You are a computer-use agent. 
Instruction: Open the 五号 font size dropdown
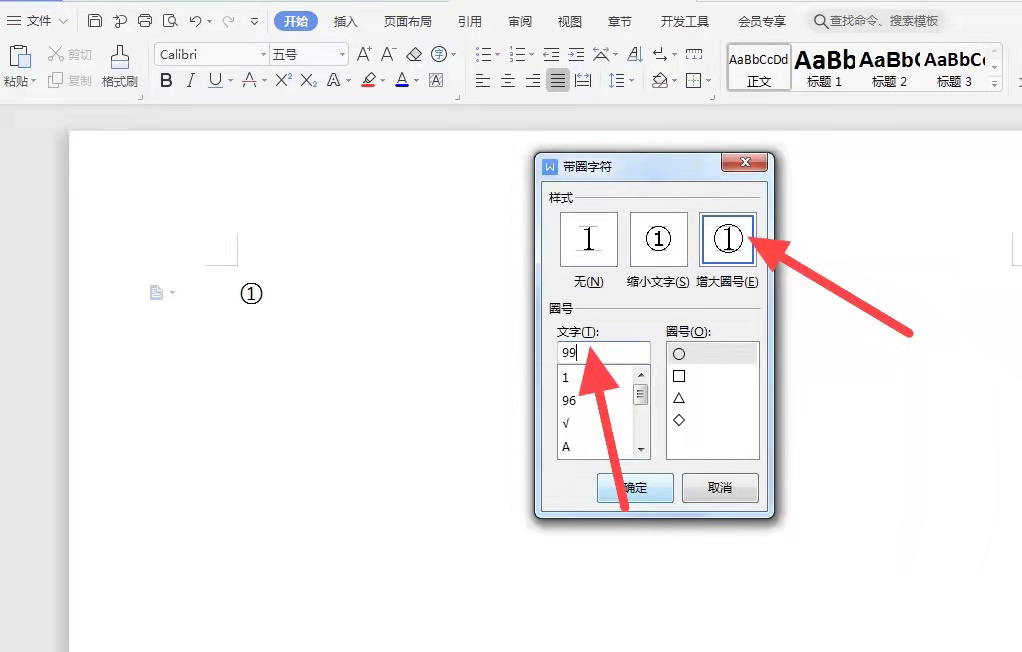pos(342,55)
